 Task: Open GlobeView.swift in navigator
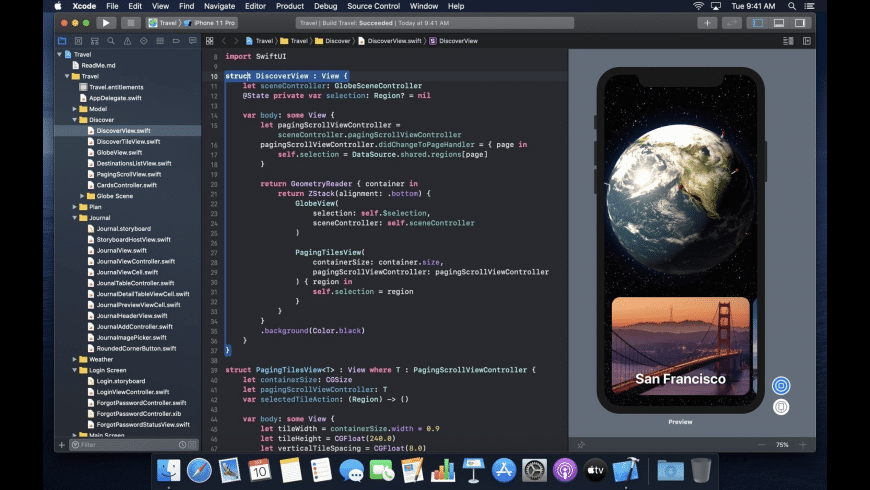click(120, 152)
